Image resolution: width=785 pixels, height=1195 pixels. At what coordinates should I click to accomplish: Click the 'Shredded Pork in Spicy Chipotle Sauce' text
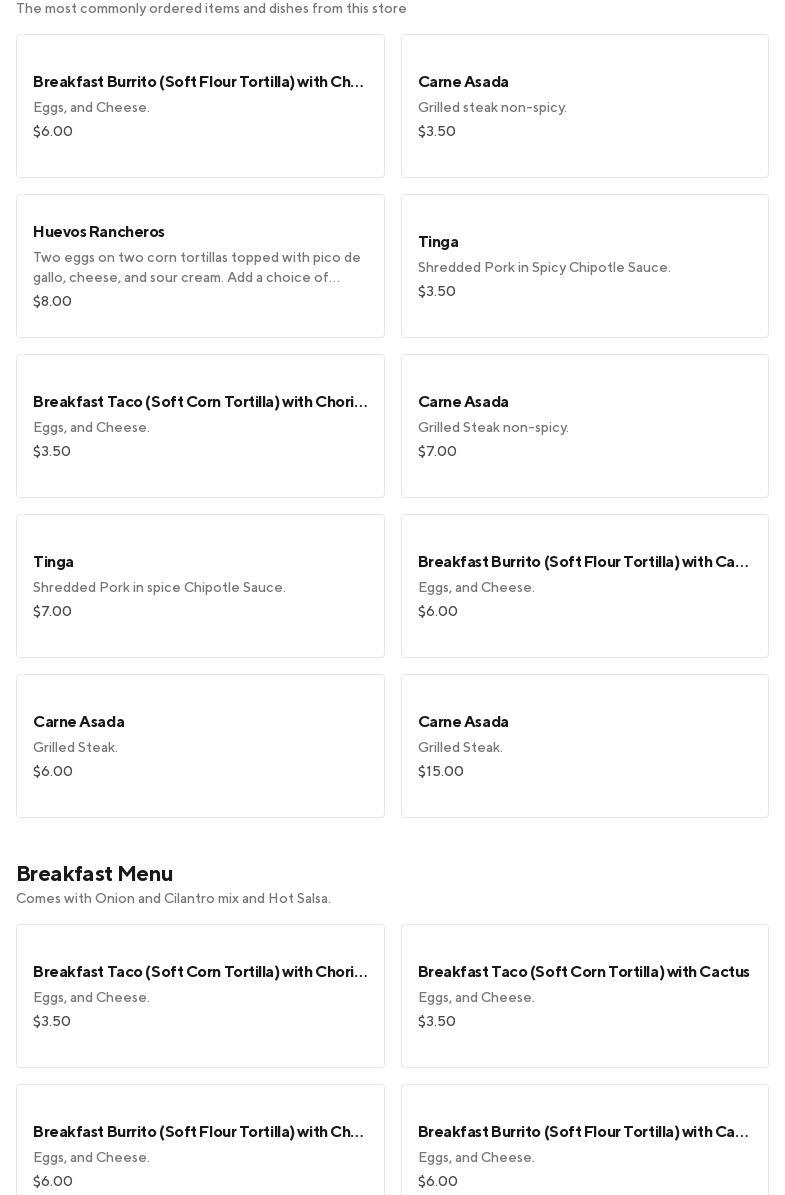pos(544,268)
